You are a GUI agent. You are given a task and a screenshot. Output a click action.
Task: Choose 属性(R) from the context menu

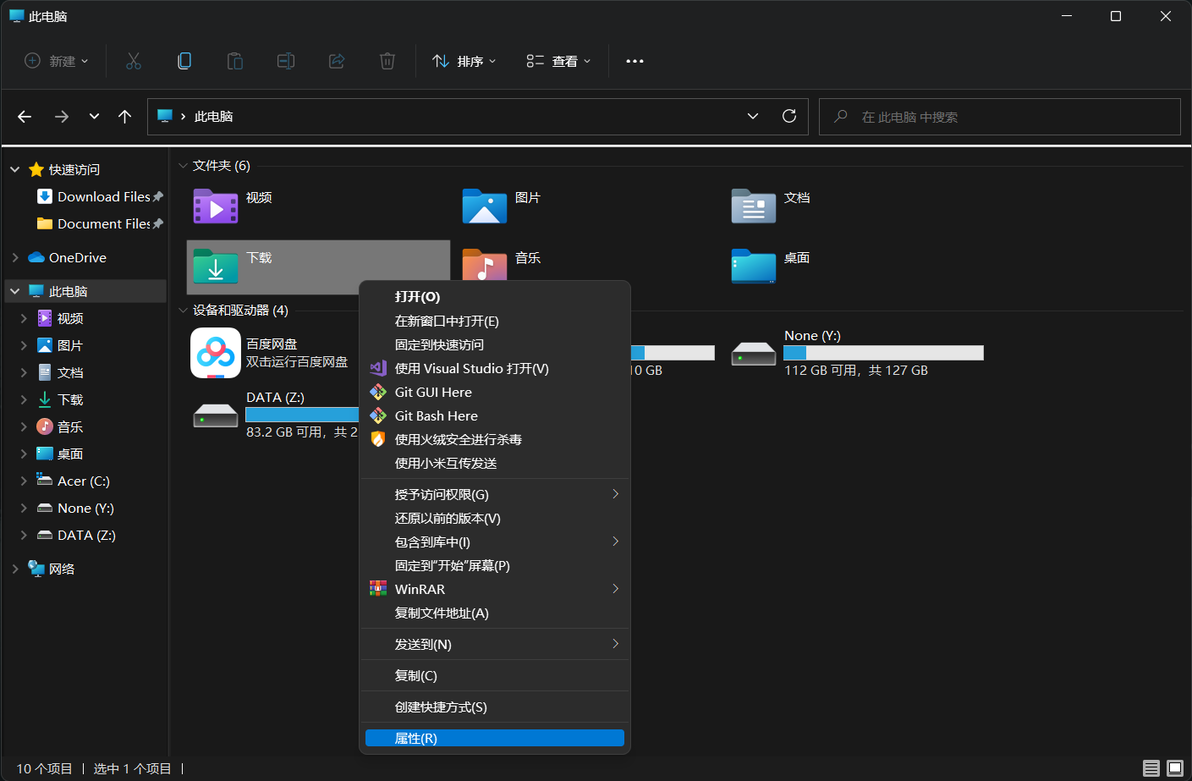[494, 738]
